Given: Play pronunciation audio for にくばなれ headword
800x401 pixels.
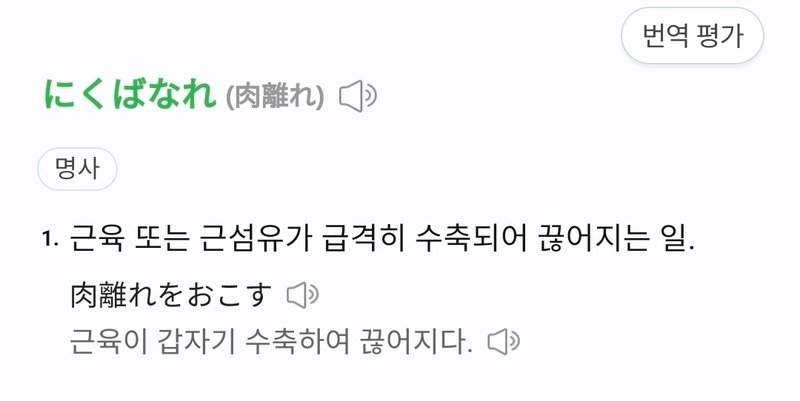Looking at the screenshot, I should 358,96.
